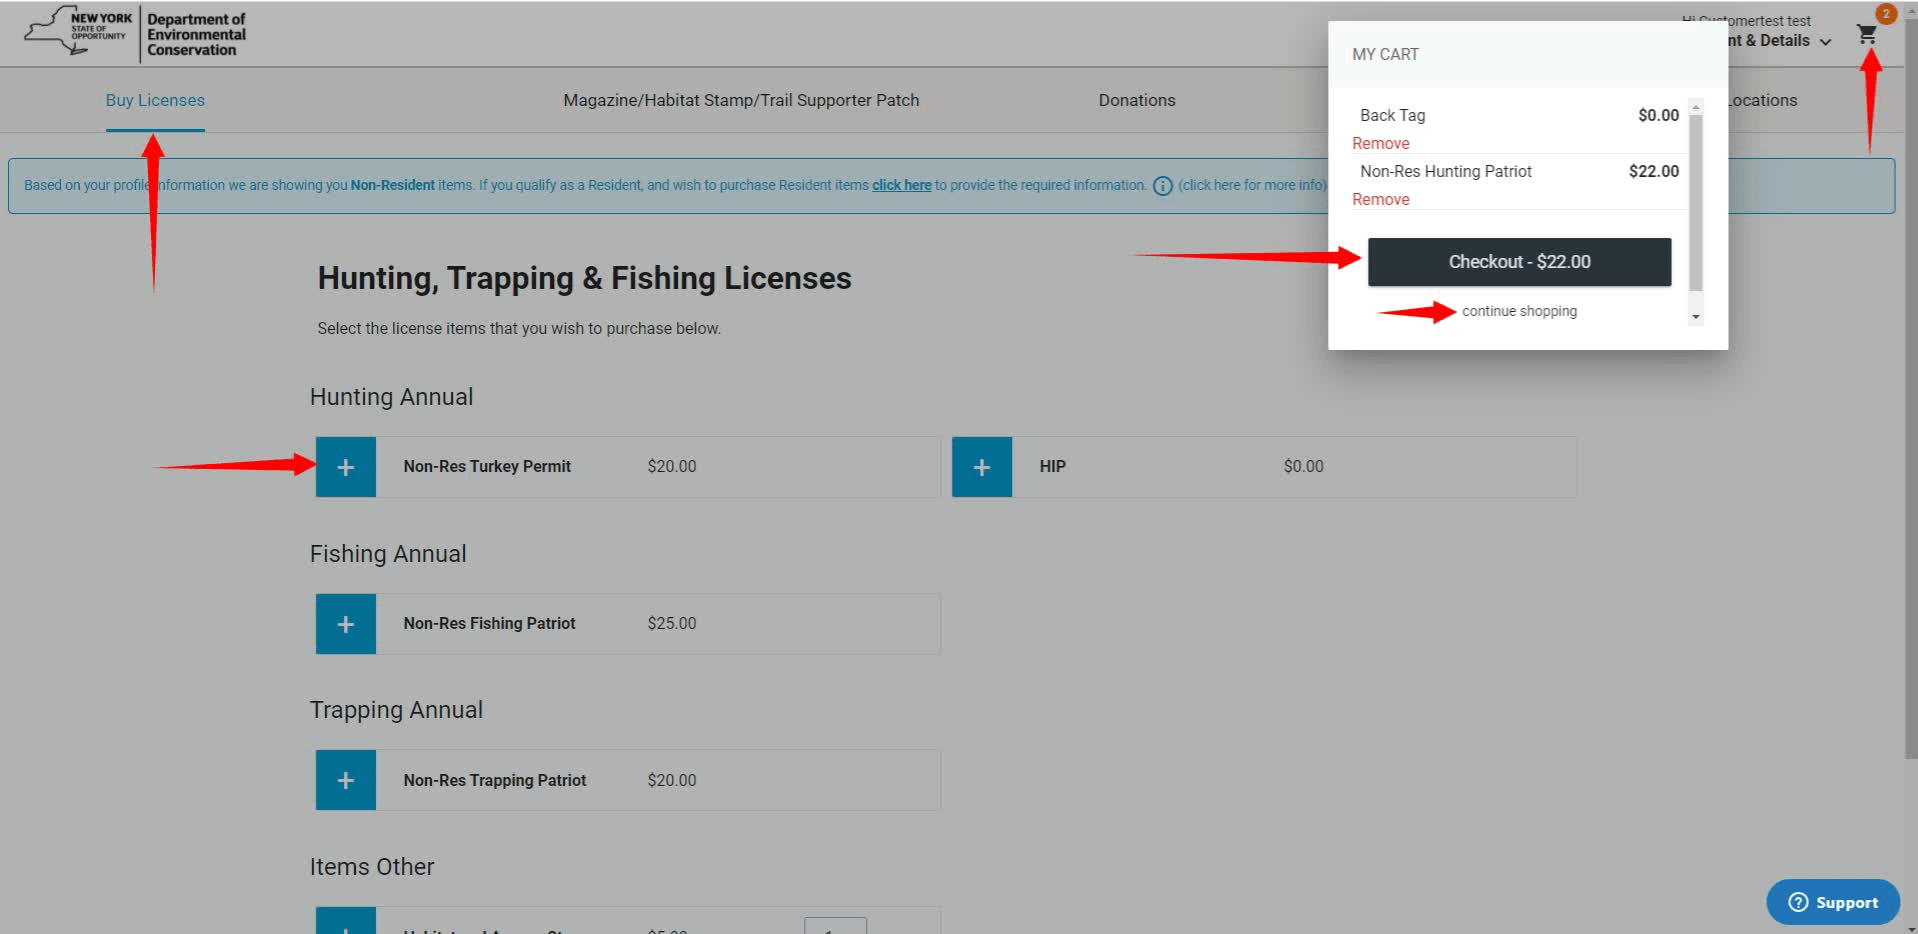Screen dimensions: 1918x934
Task: Click the continue shopping link
Action: (x=1518, y=311)
